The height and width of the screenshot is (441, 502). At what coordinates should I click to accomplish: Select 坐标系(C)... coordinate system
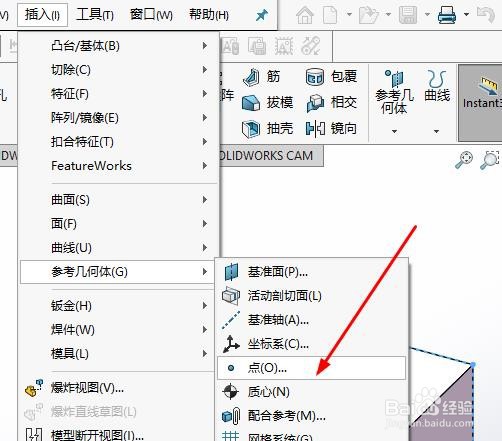coord(311,344)
